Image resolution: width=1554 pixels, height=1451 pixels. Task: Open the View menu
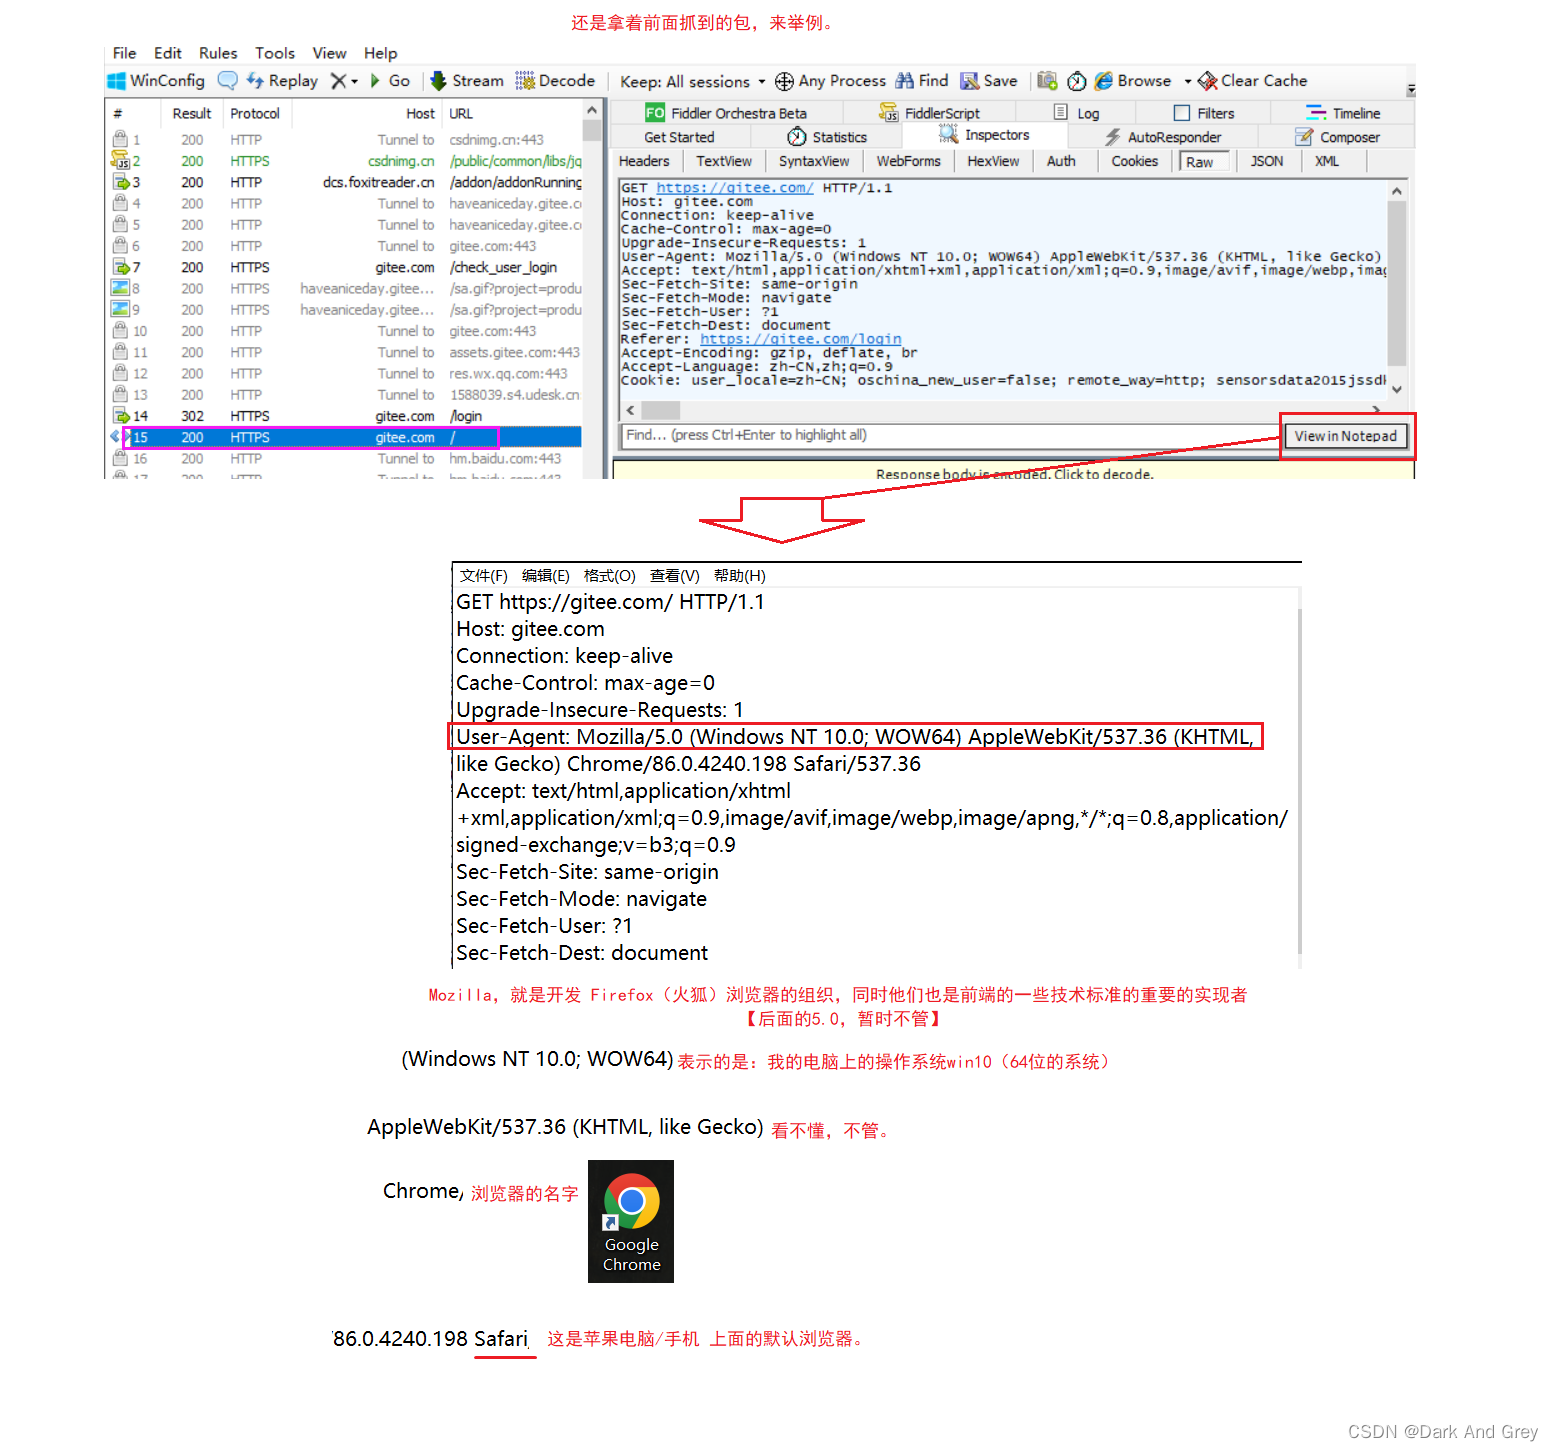[x=329, y=53]
